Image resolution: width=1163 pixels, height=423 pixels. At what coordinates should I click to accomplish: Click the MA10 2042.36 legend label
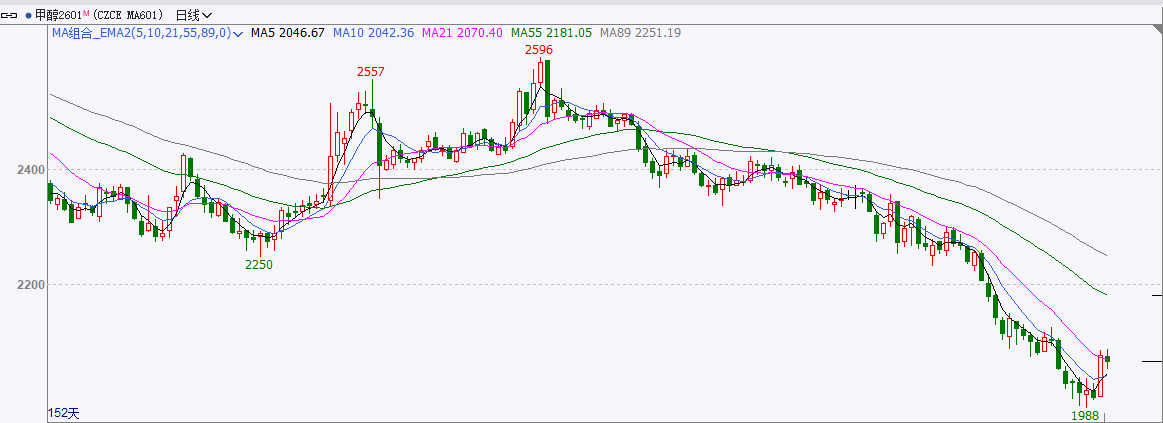click(373, 33)
